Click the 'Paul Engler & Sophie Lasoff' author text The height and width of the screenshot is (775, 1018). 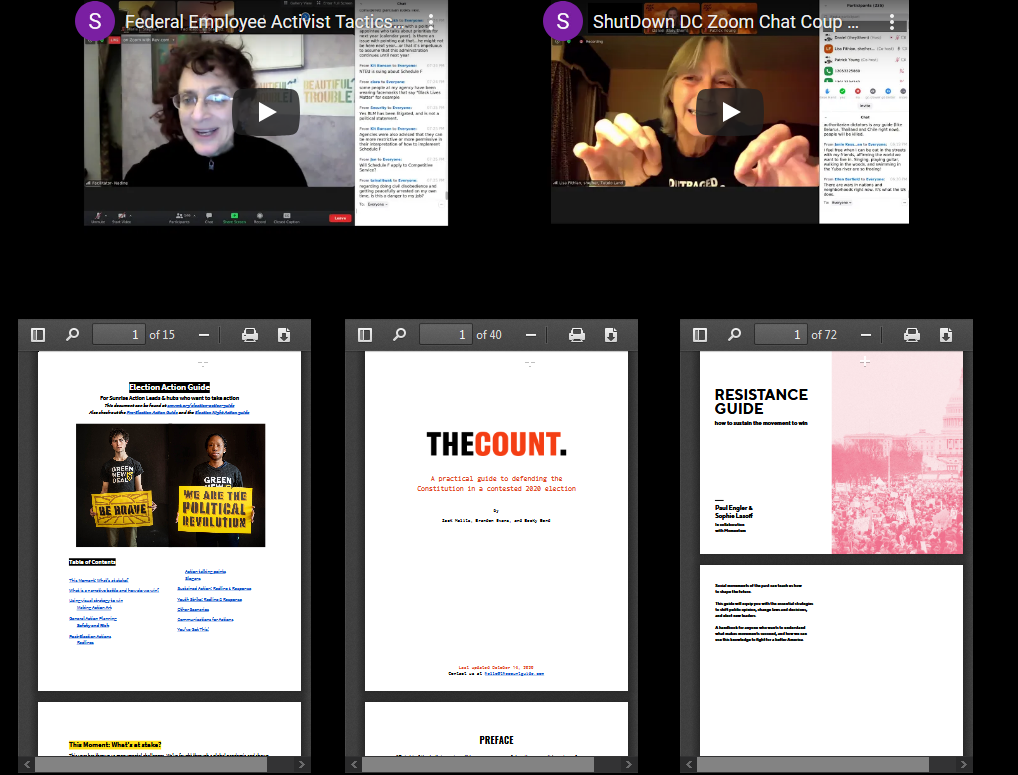[x=734, y=511]
